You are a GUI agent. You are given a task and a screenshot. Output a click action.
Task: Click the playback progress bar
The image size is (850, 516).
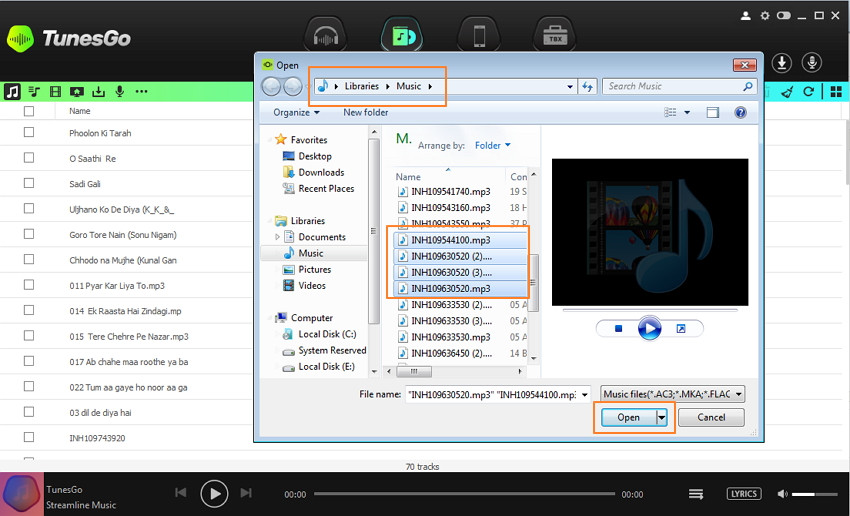[464, 494]
